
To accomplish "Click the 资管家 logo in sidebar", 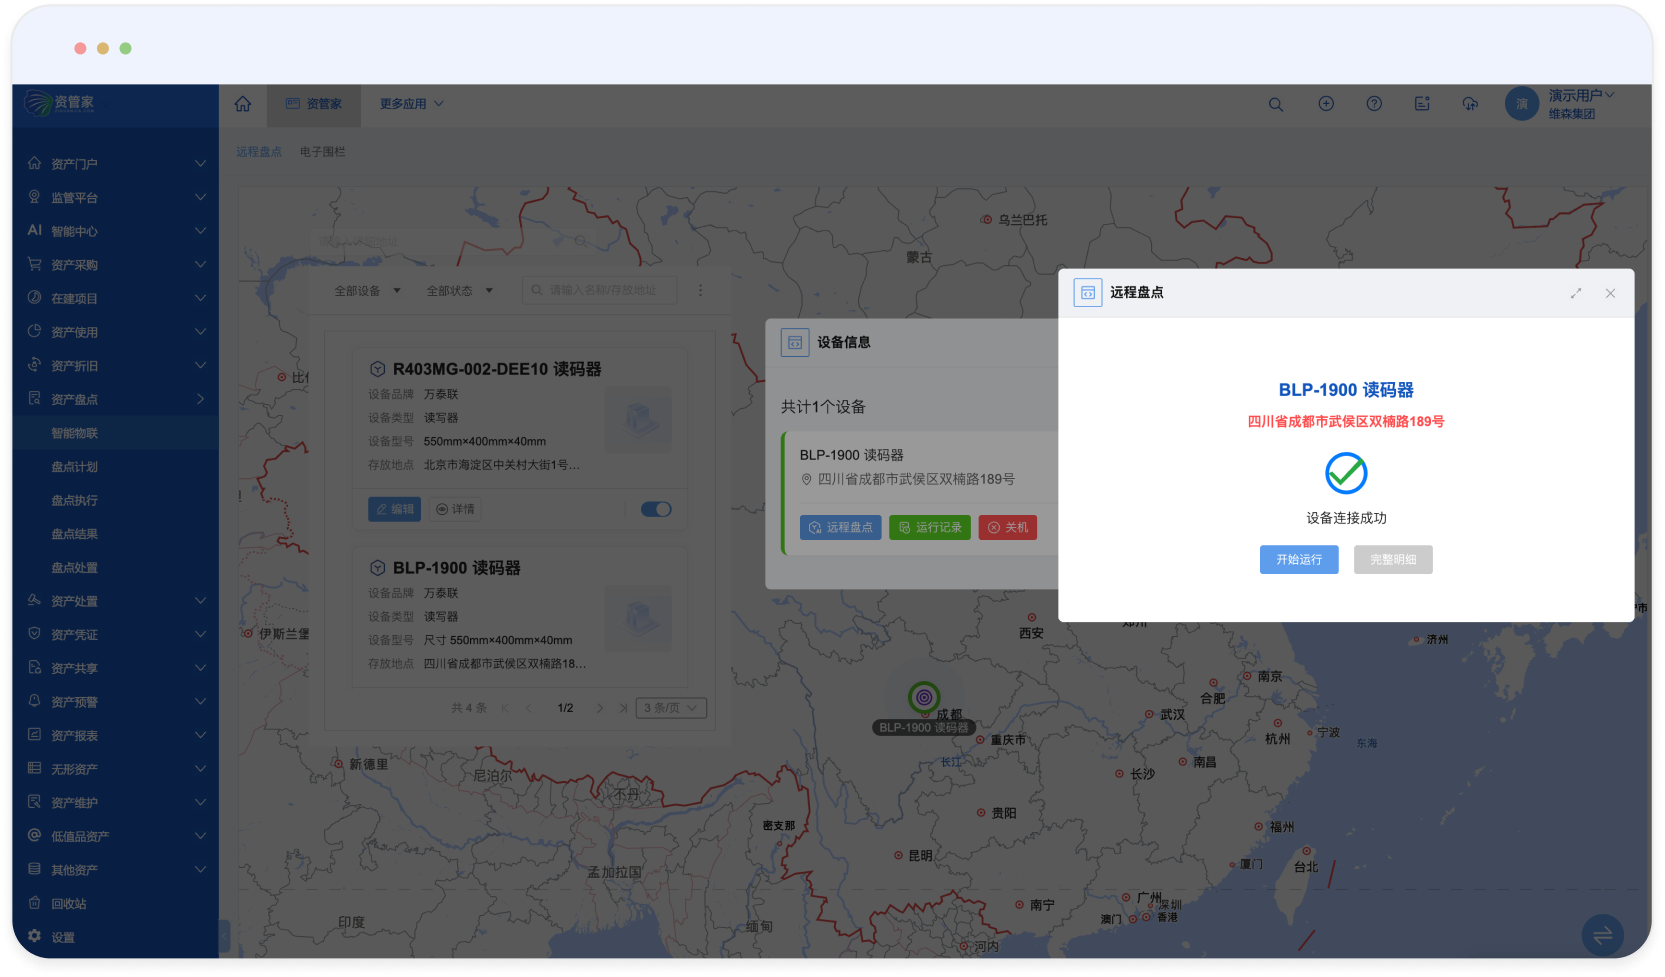I will tap(60, 102).
